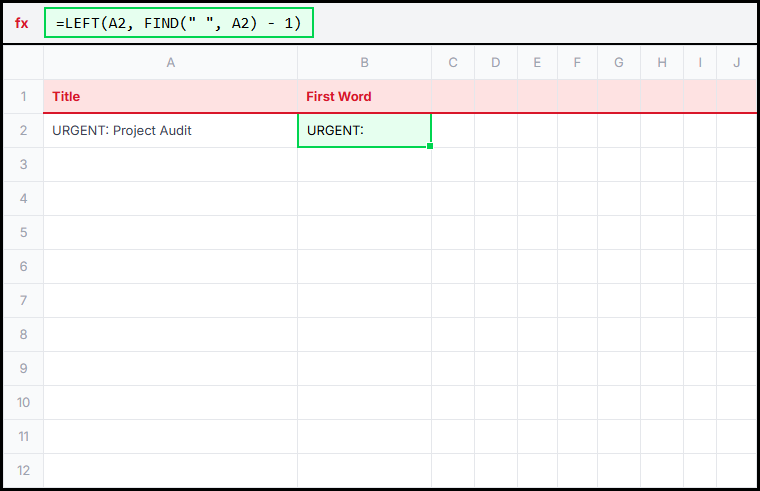
Task: Select row 12 header
Action: (x=23, y=470)
